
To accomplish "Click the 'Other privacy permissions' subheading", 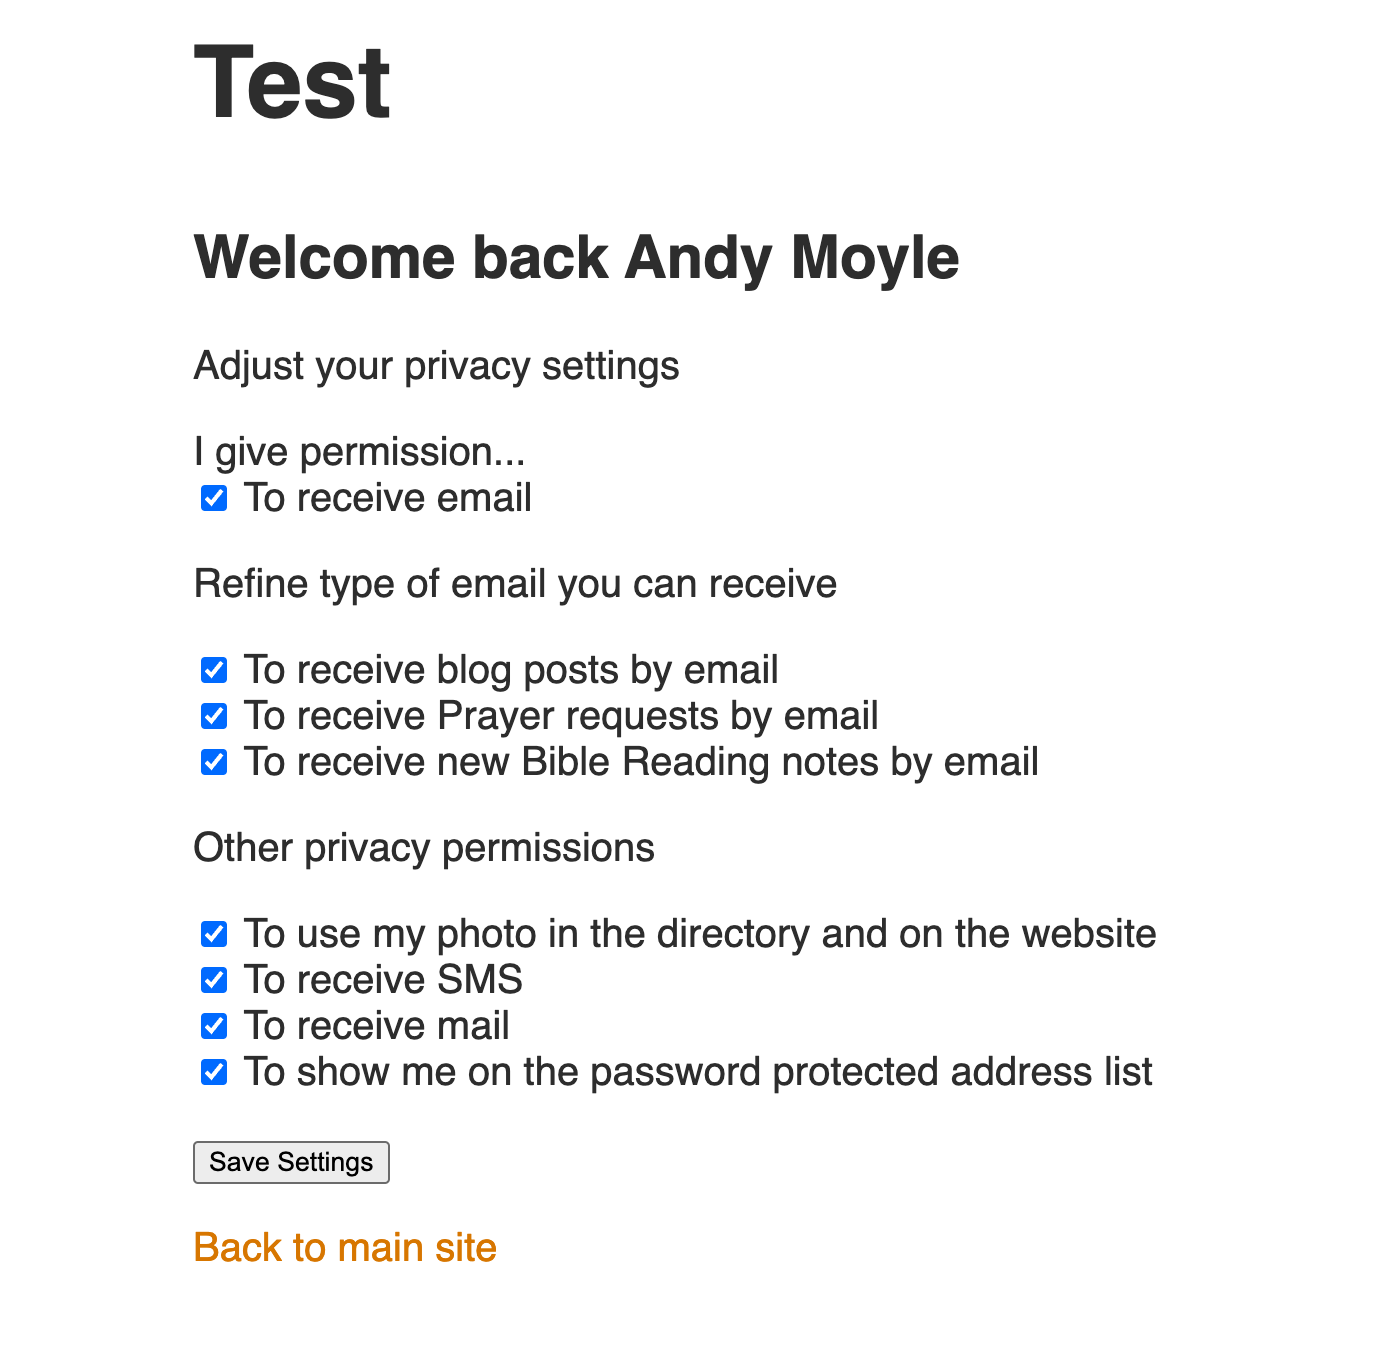I will pos(424,848).
